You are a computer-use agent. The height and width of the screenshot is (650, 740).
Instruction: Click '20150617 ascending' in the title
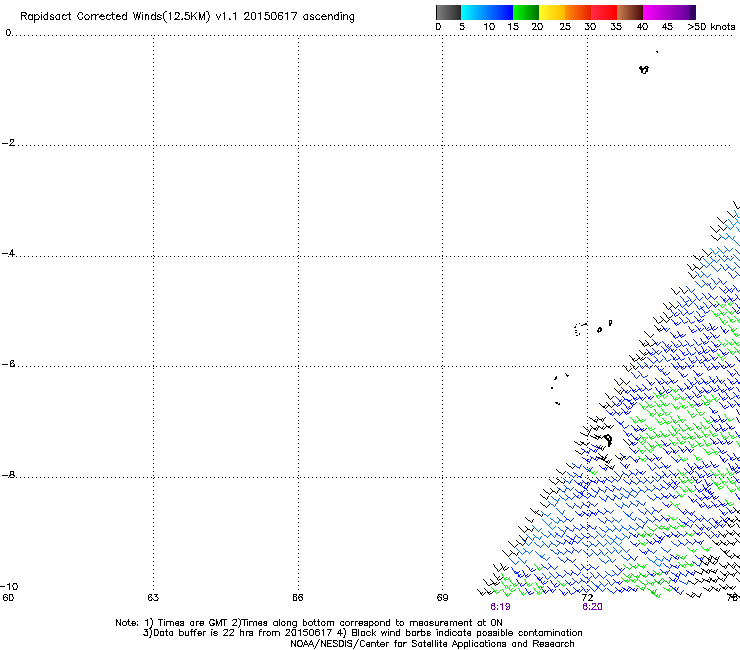(299, 17)
